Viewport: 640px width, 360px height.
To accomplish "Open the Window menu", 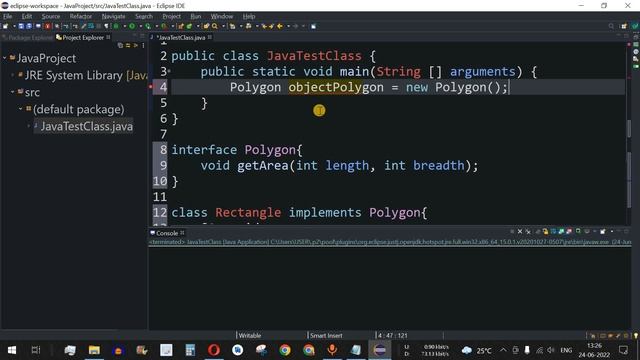I will 222,16.
